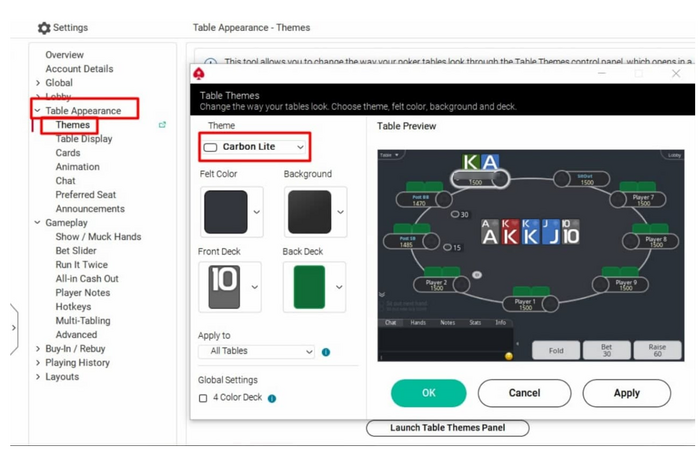Select Cards in the sidebar
700x458 pixels.
(x=68, y=153)
